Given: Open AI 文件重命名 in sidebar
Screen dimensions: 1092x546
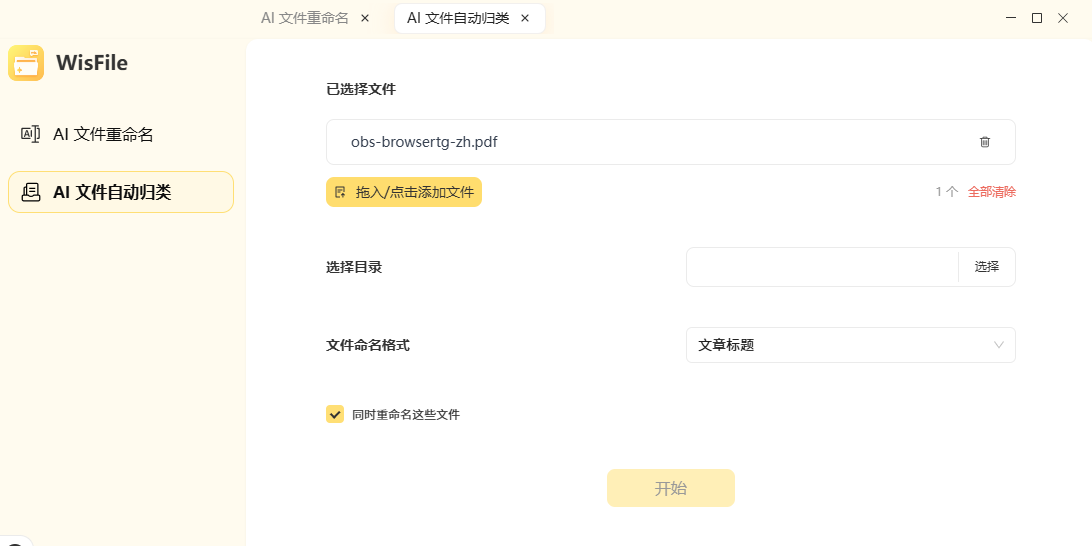Looking at the screenshot, I should pyautogui.click(x=103, y=134).
